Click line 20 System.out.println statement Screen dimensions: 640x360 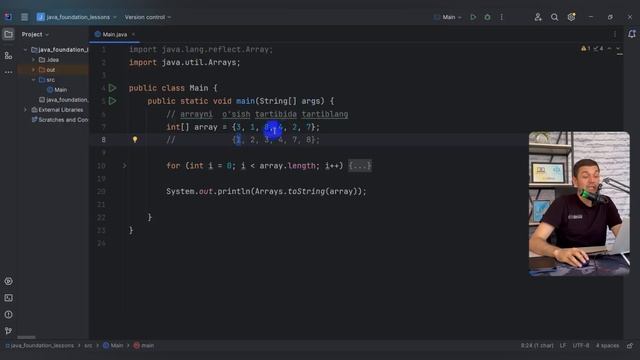tap(266, 191)
